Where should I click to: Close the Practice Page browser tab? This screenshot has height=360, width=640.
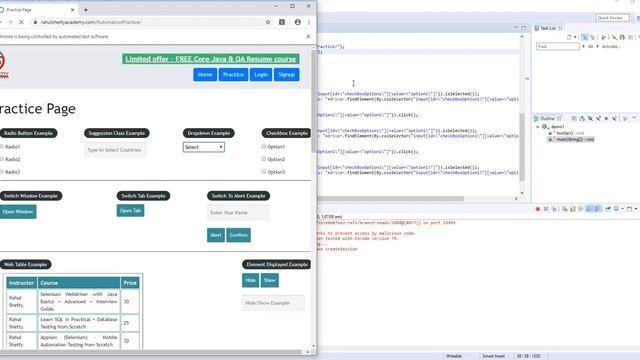(73, 9)
